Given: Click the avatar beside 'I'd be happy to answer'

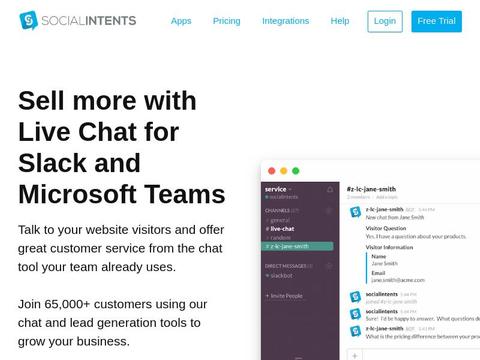Looking at the screenshot, I should [x=355, y=314].
